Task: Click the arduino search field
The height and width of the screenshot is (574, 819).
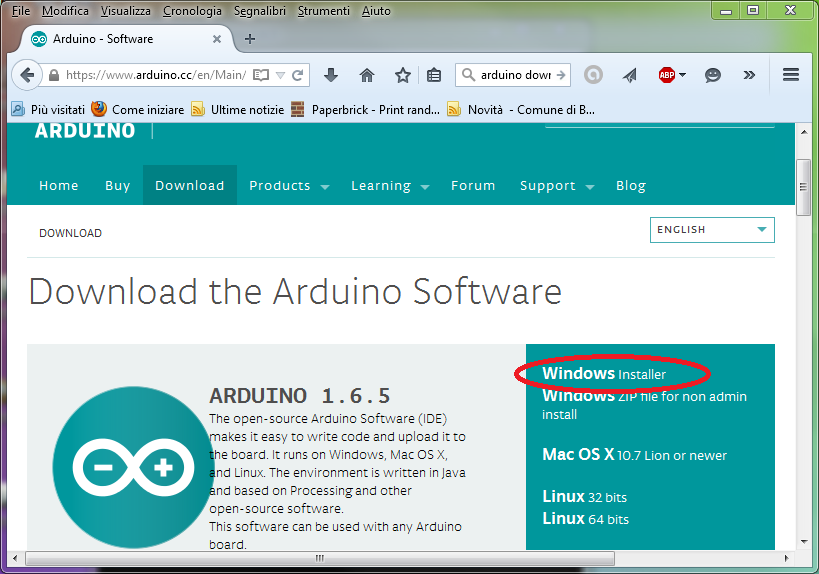Action: click(x=515, y=75)
